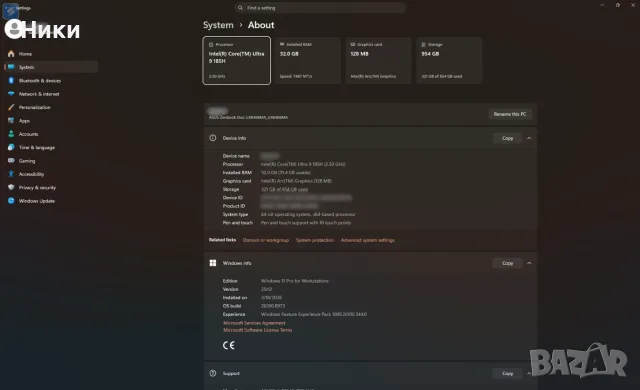This screenshot has width=640, height=390.
Task: Select the System sidebar icon
Action: click(x=11, y=67)
